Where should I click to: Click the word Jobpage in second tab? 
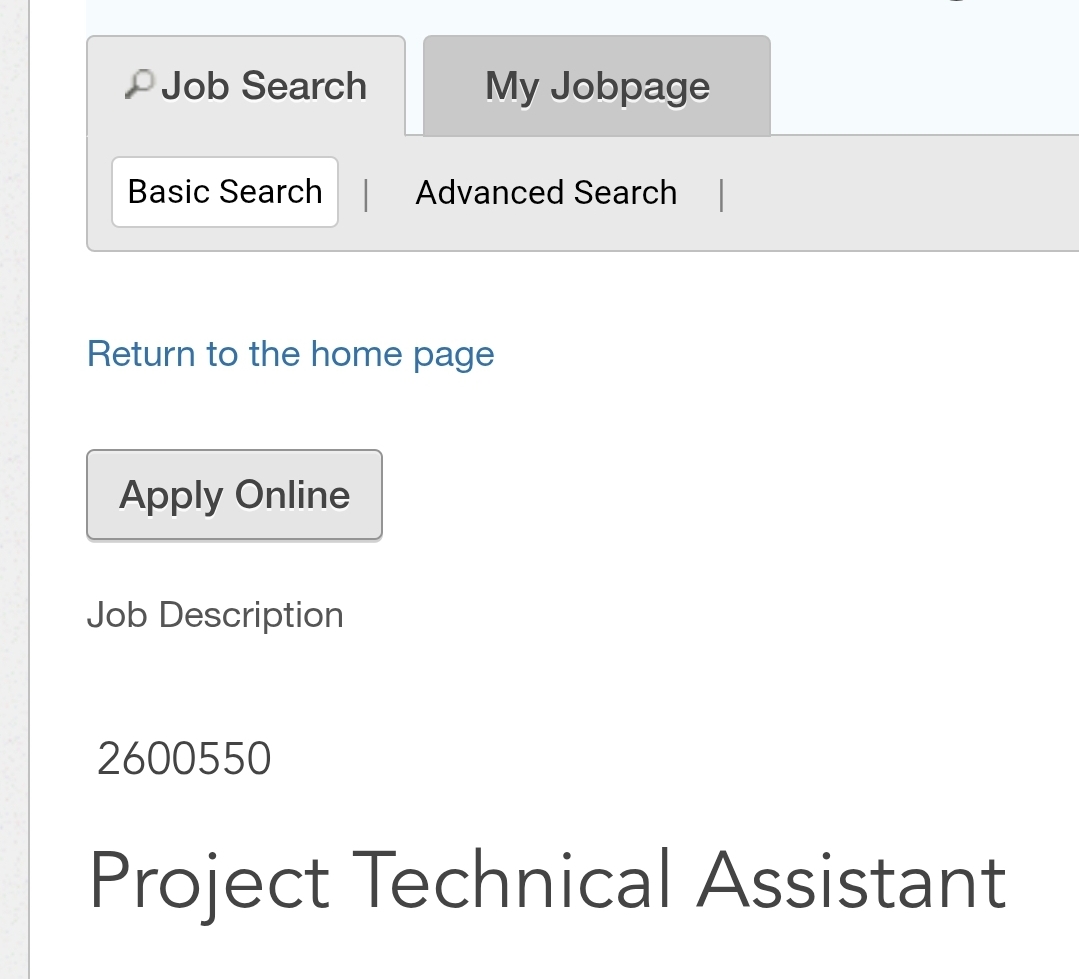(630, 88)
